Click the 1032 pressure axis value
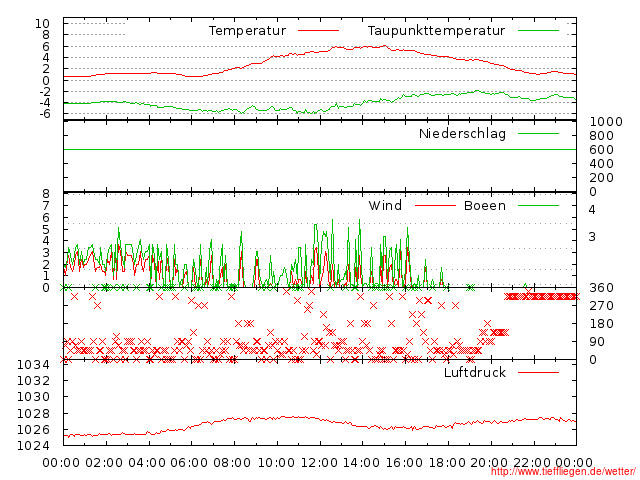Screen dimensions: 640x480 (33, 380)
